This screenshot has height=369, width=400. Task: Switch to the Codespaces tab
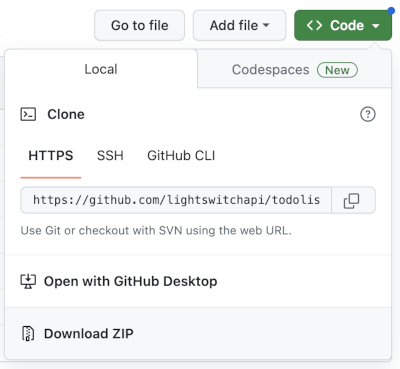coord(294,69)
